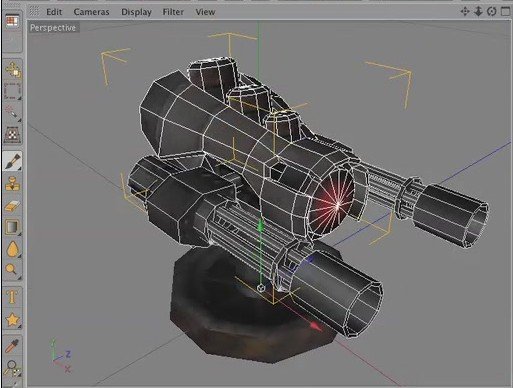Open the Paint Setup Wizard icon
Screen dimensions: 513x388
12,21
